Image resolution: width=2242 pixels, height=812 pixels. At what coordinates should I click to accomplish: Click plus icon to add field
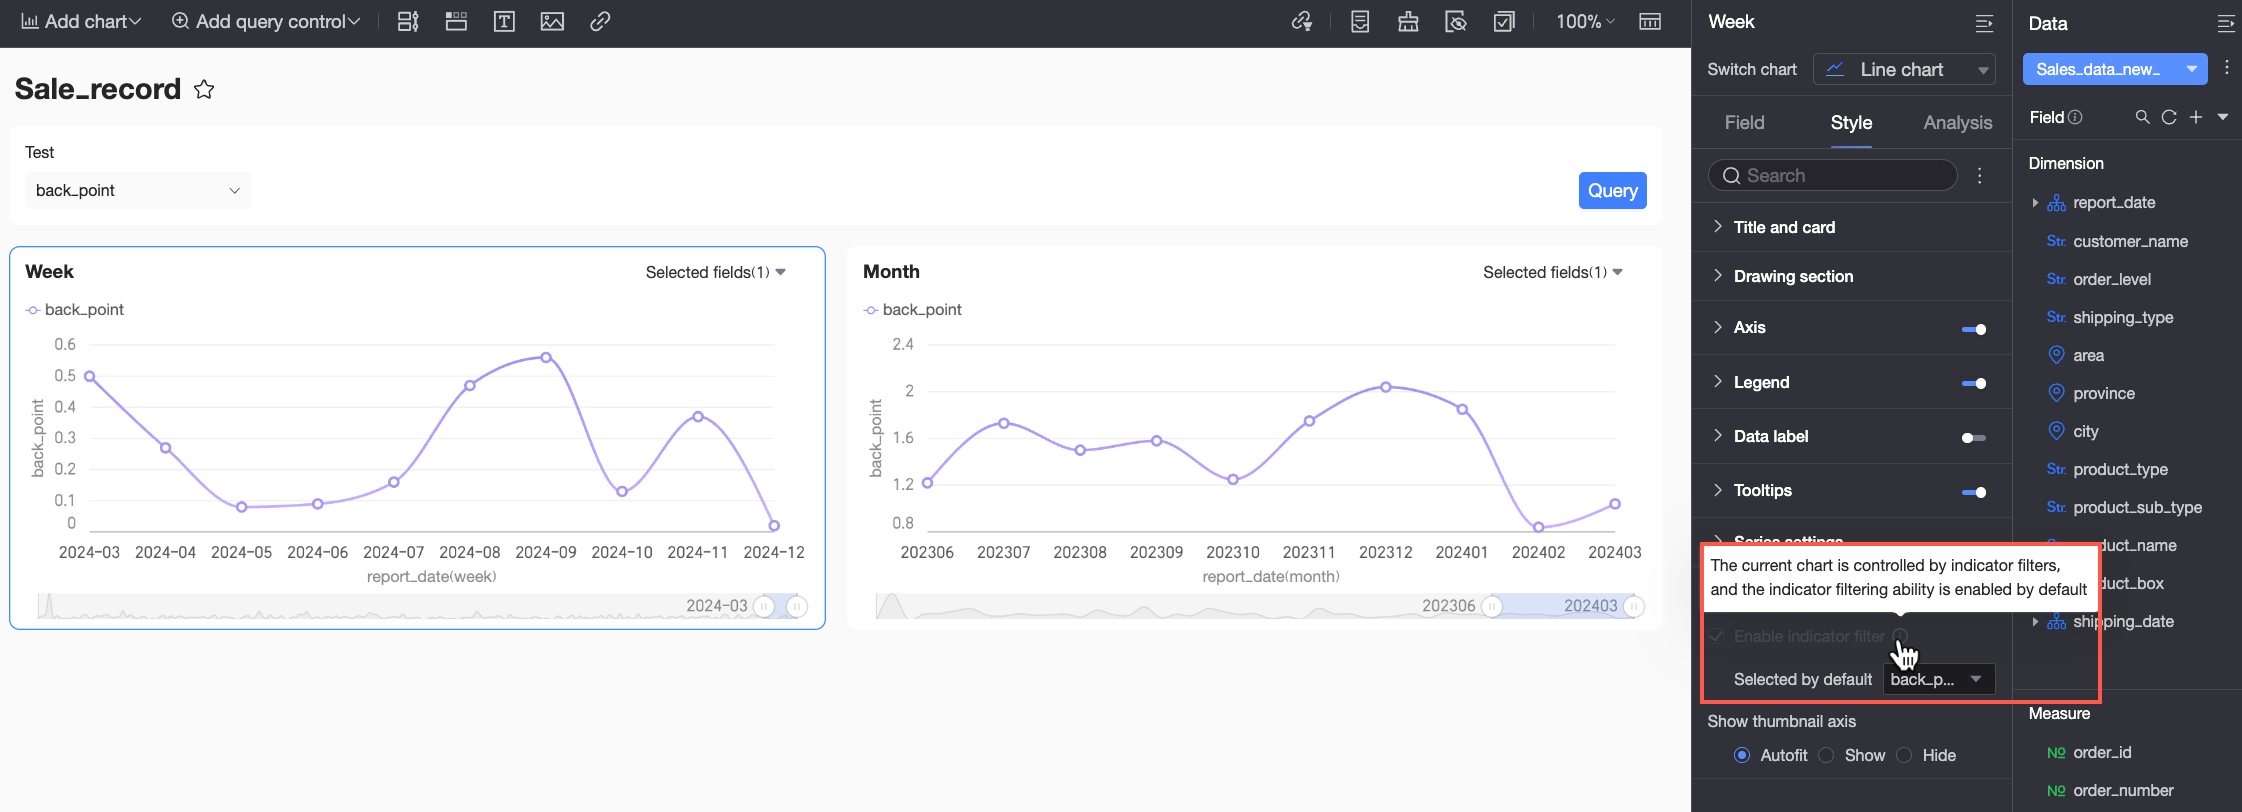click(x=2196, y=117)
